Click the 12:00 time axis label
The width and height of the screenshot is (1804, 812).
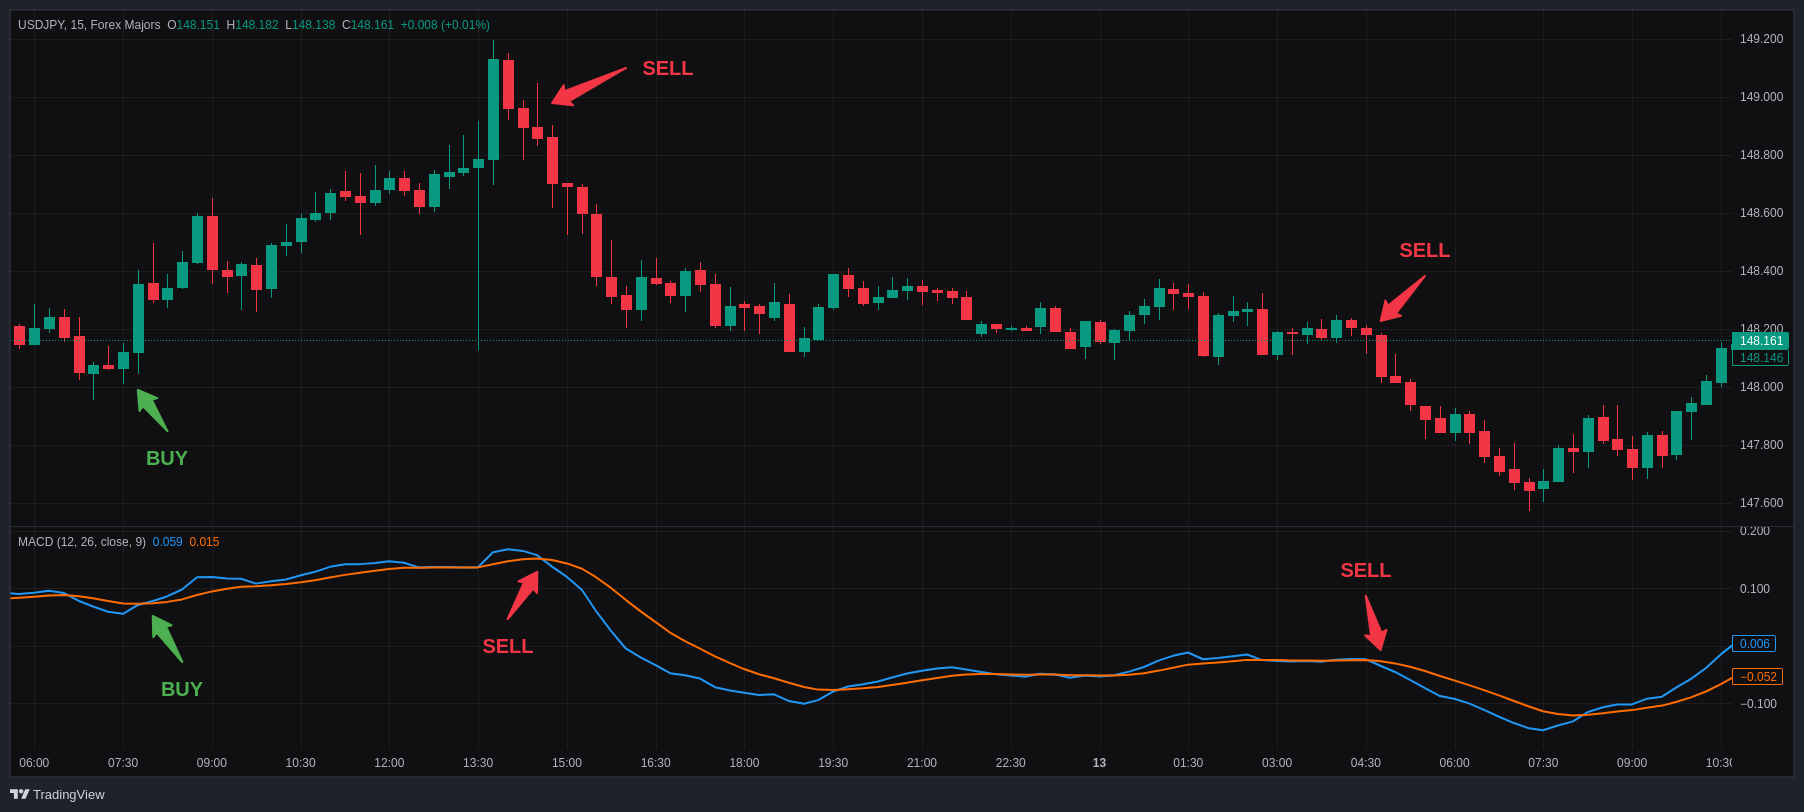click(x=389, y=763)
